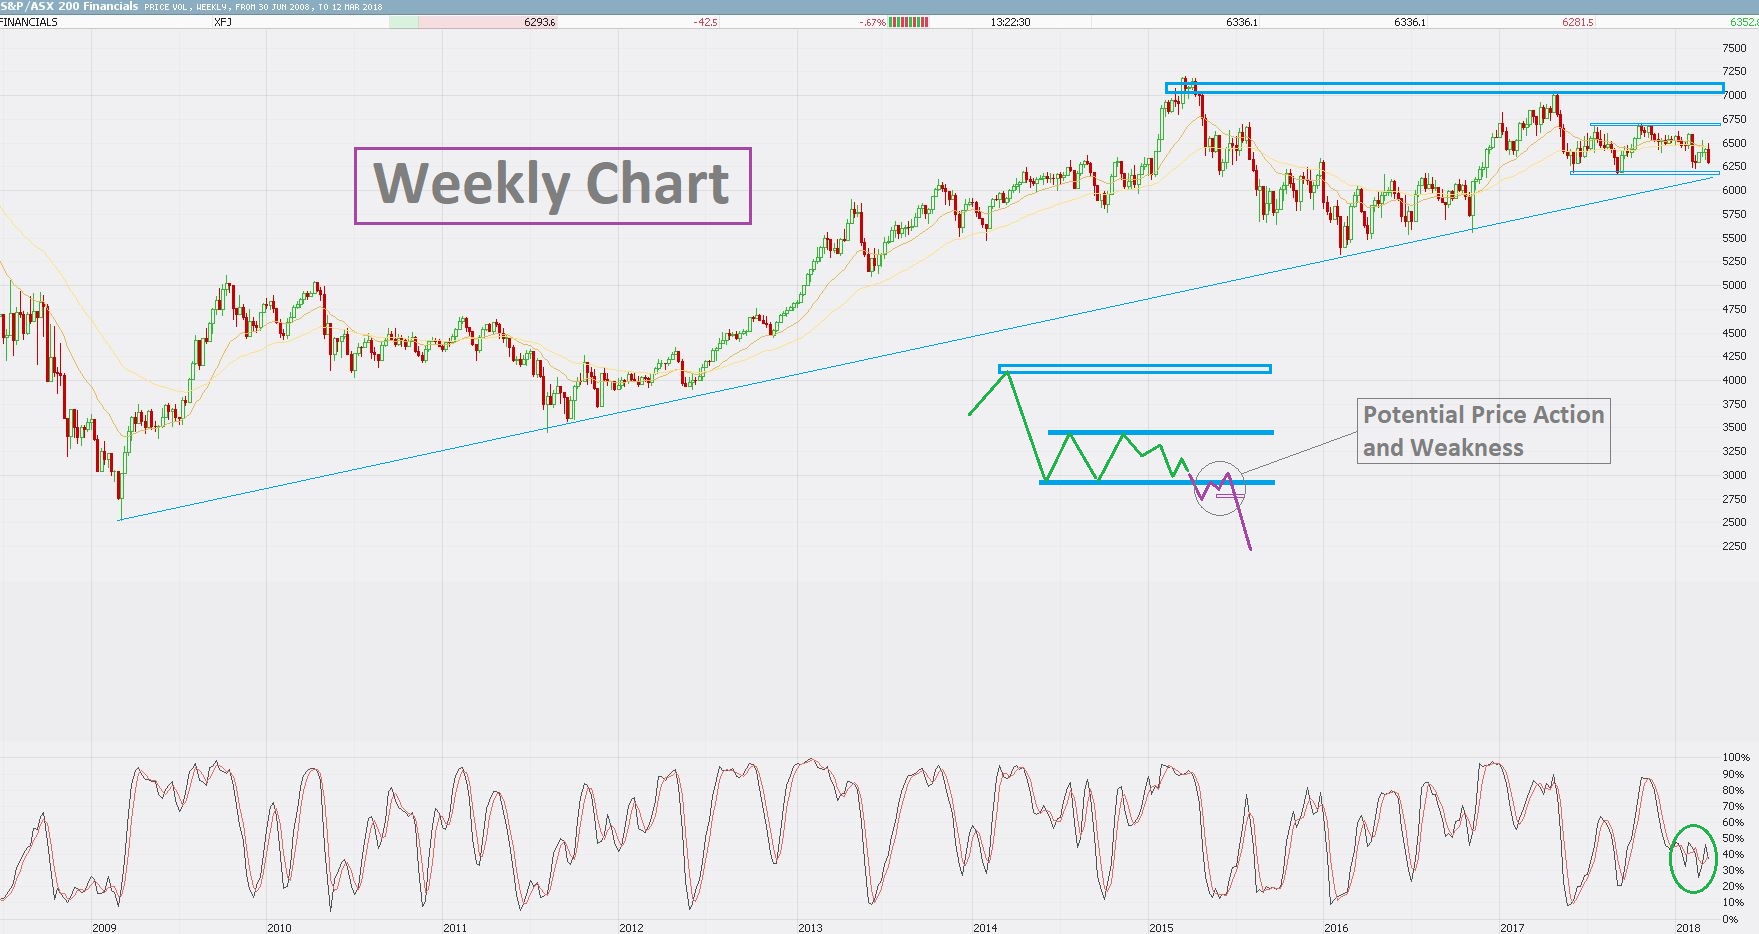Click the 3000 price axis label
Image resolution: width=1759 pixels, height=934 pixels.
pos(1734,475)
